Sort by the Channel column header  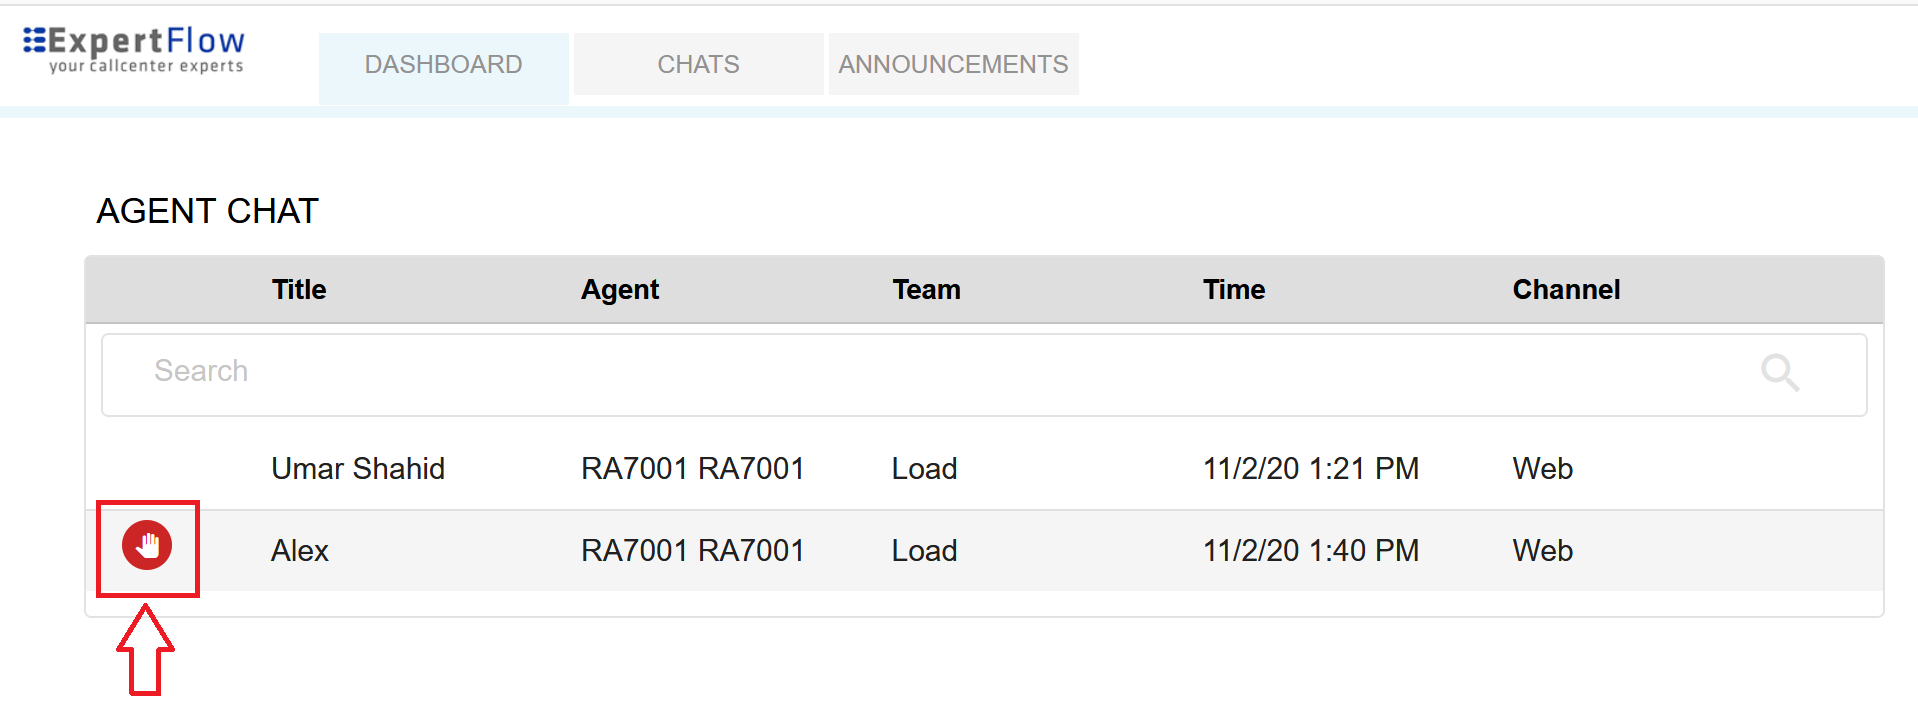click(1566, 289)
